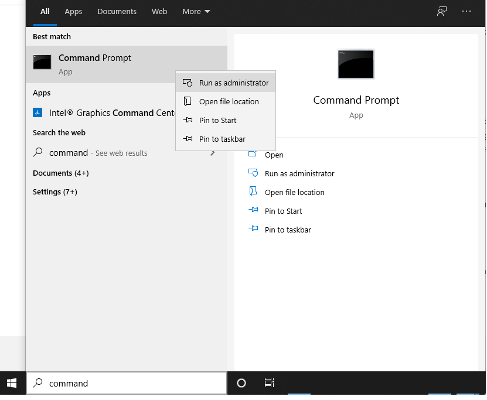Show Settings (7+) results
The height and width of the screenshot is (400, 487).
pos(55,192)
